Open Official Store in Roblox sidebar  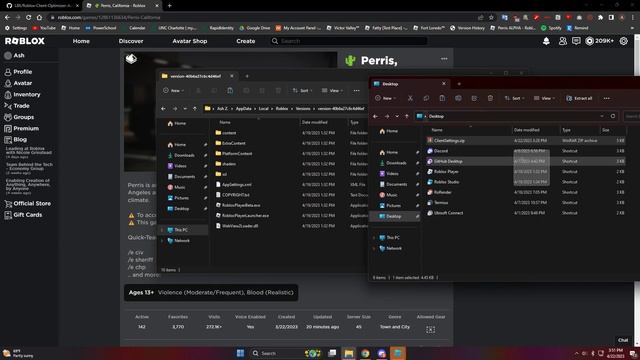coord(28,203)
